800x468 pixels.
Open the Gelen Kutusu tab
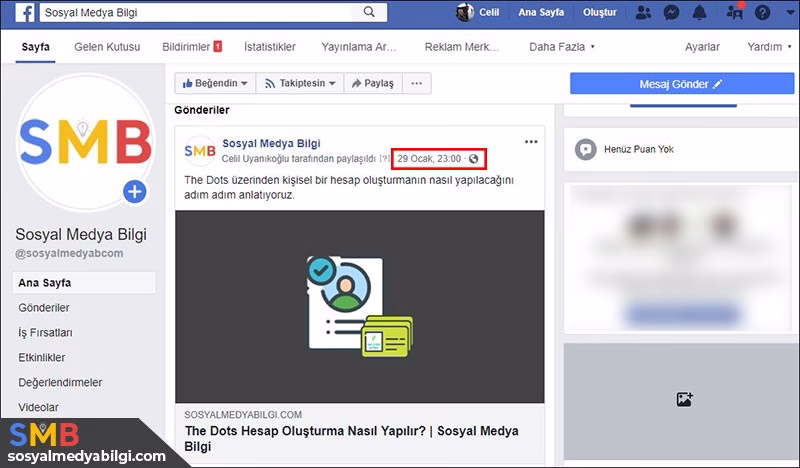tap(107, 47)
